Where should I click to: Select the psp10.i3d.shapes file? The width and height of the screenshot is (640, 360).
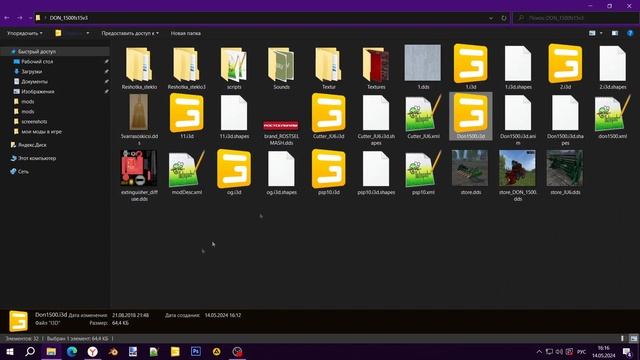pyautogui.click(x=376, y=173)
